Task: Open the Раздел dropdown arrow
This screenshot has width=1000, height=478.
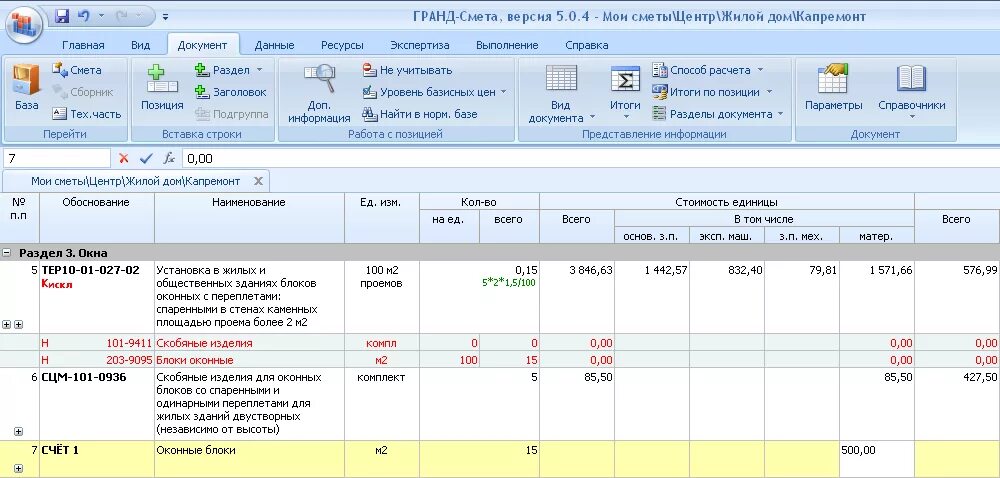Action: coord(260,70)
